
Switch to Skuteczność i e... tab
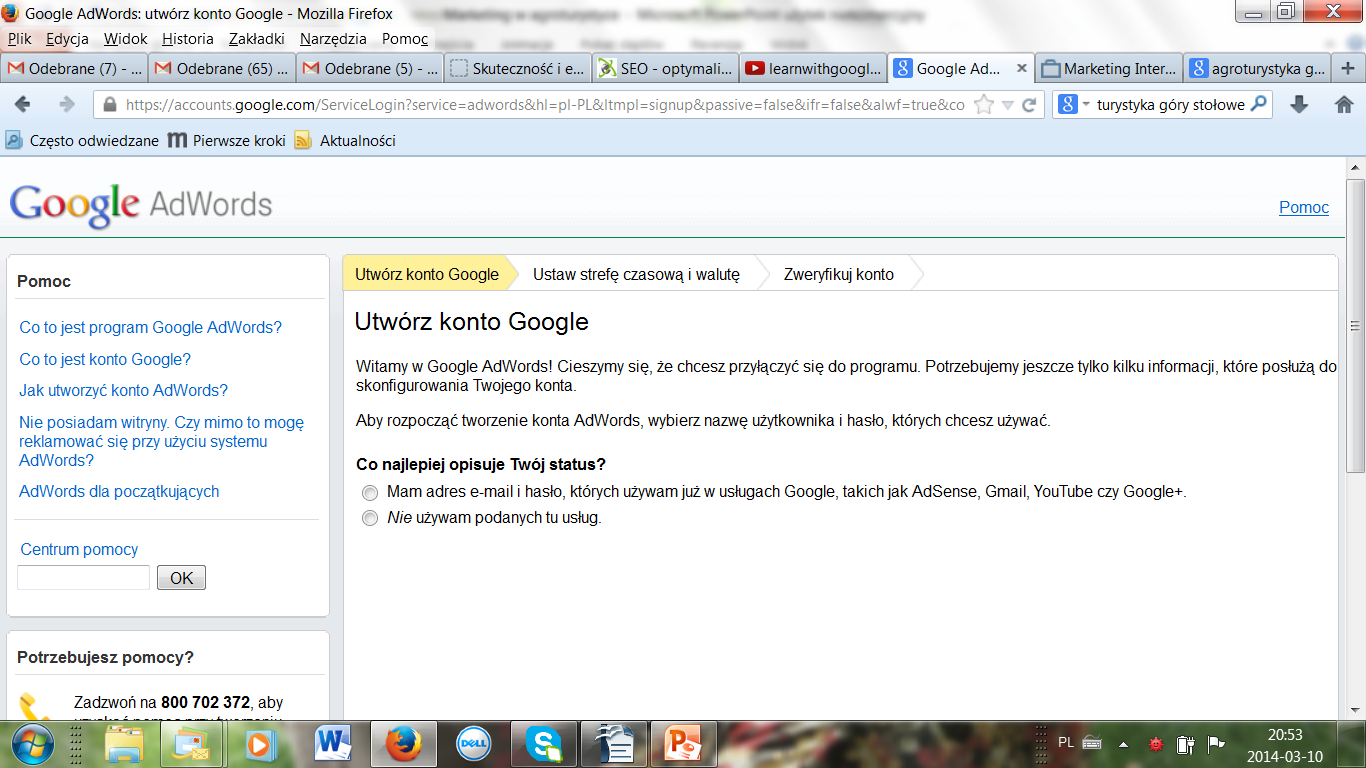[518, 68]
